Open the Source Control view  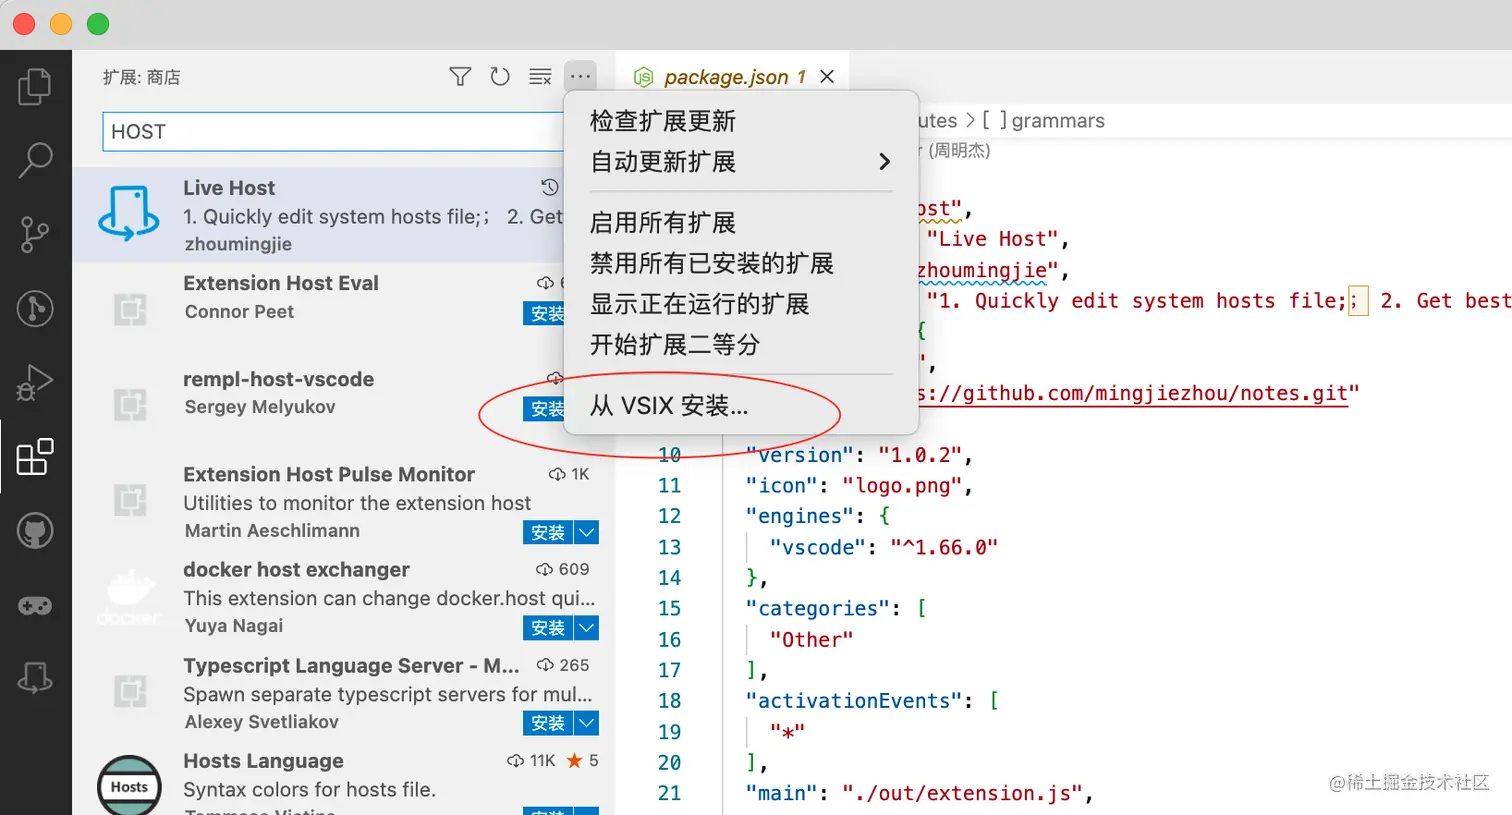(x=35, y=235)
